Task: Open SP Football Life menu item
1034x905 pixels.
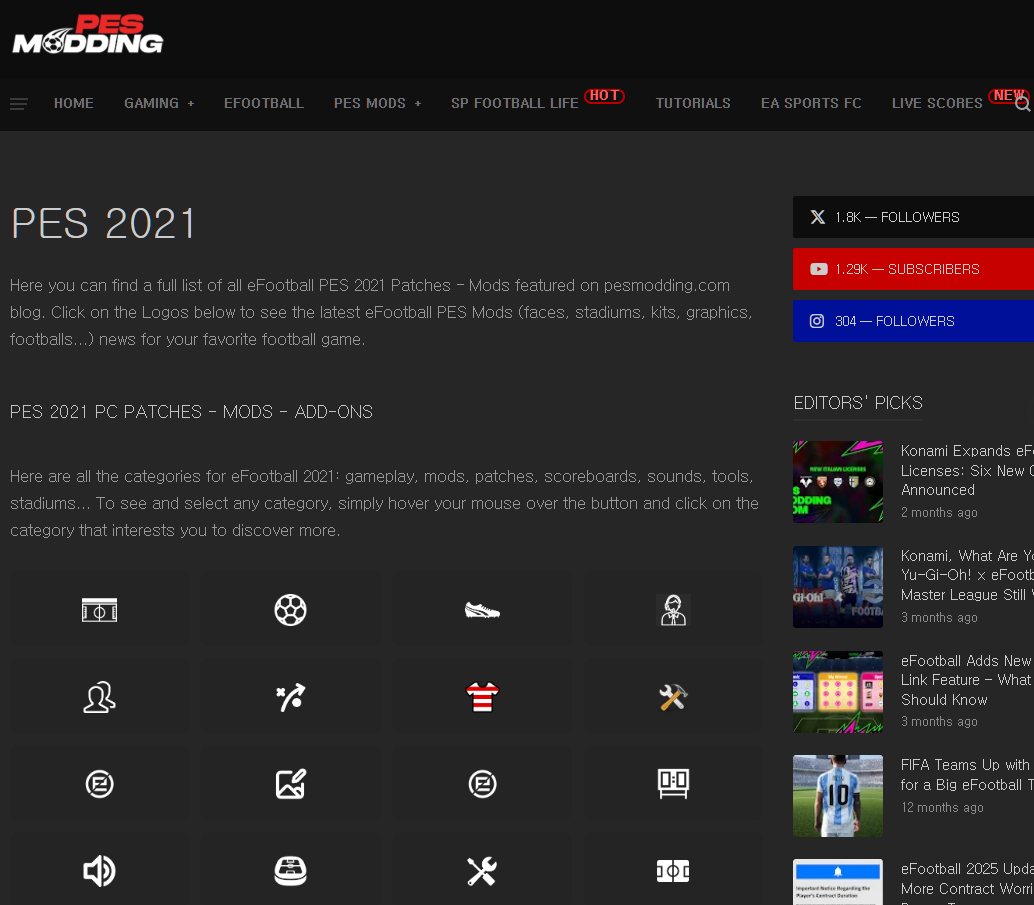Action: (x=514, y=104)
